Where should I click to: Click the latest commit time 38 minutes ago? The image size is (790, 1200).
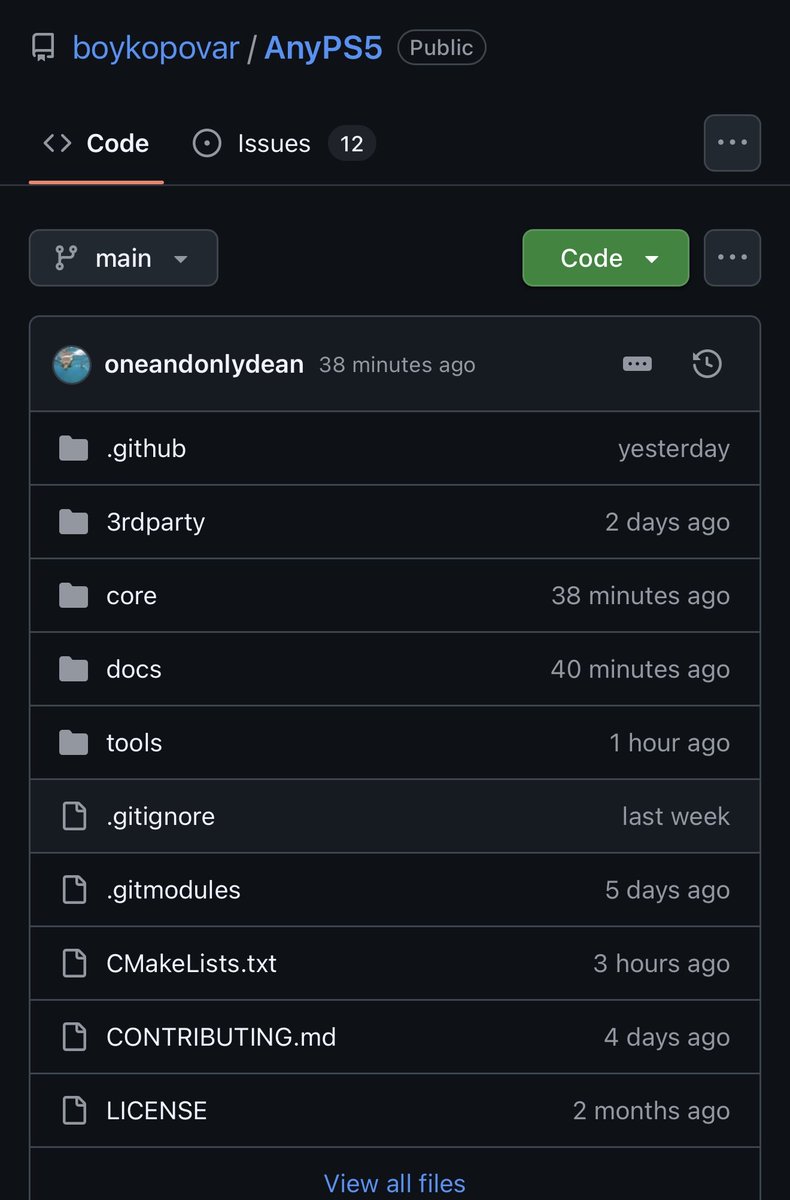[x=397, y=365]
